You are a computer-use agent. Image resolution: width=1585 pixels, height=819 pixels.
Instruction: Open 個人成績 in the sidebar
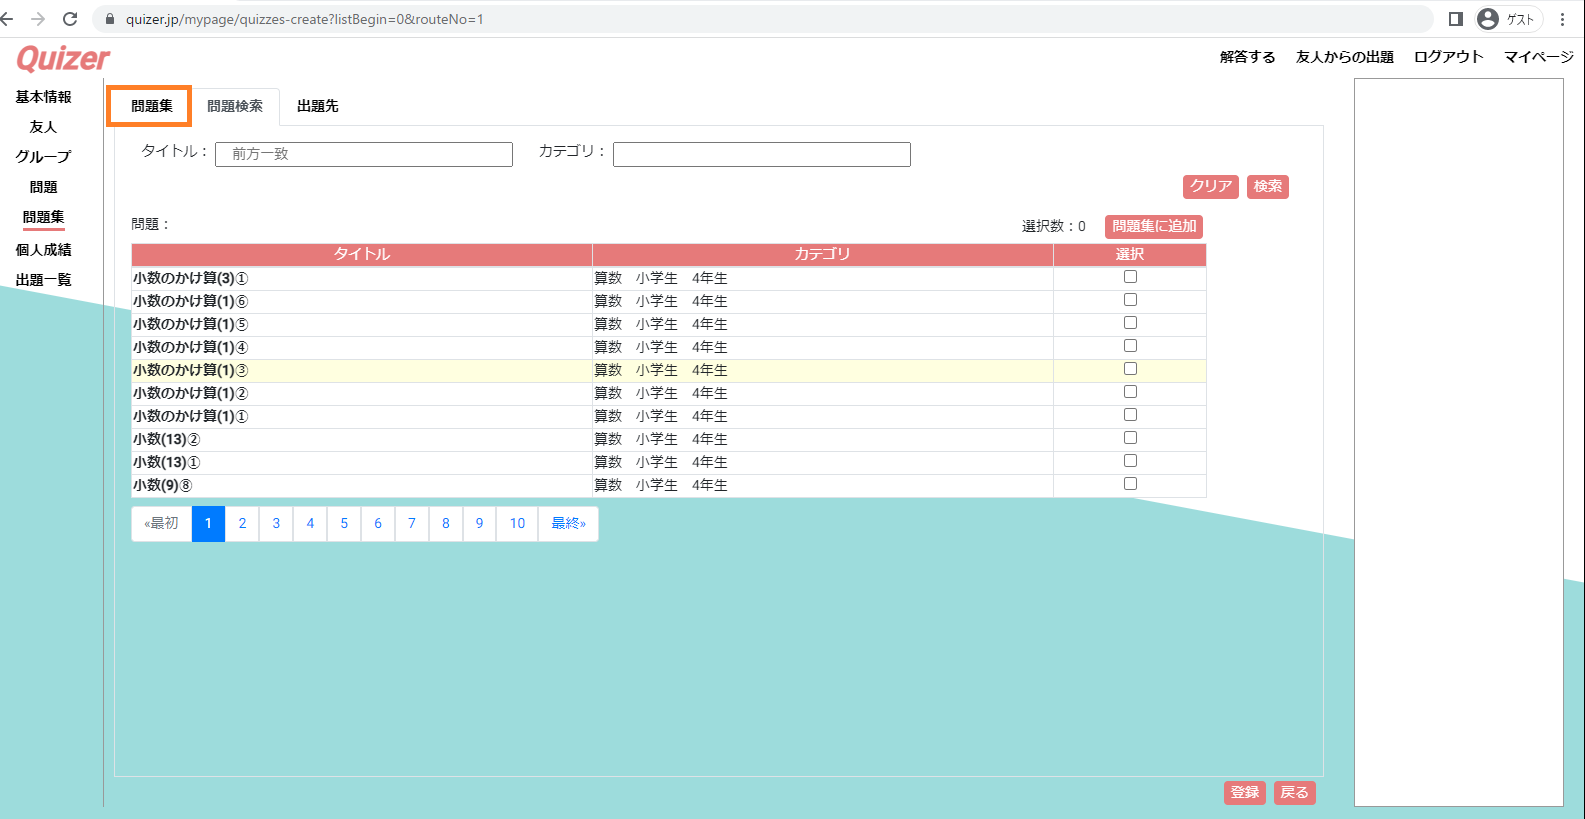click(x=43, y=250)
